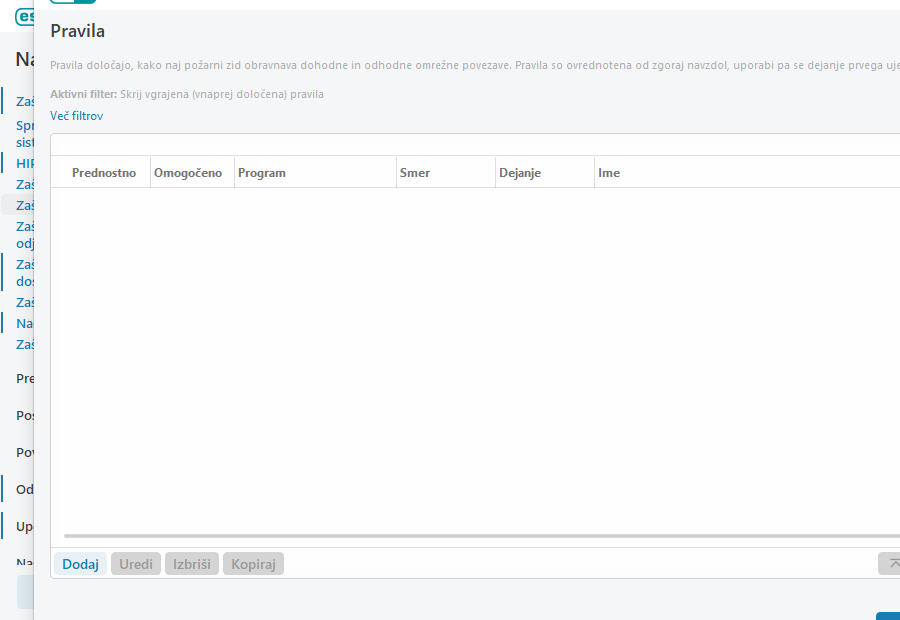This screenshot has width=900, height=620.
Task: Expand the "Pre" section in the sidebar
Action: coord(25,379)
